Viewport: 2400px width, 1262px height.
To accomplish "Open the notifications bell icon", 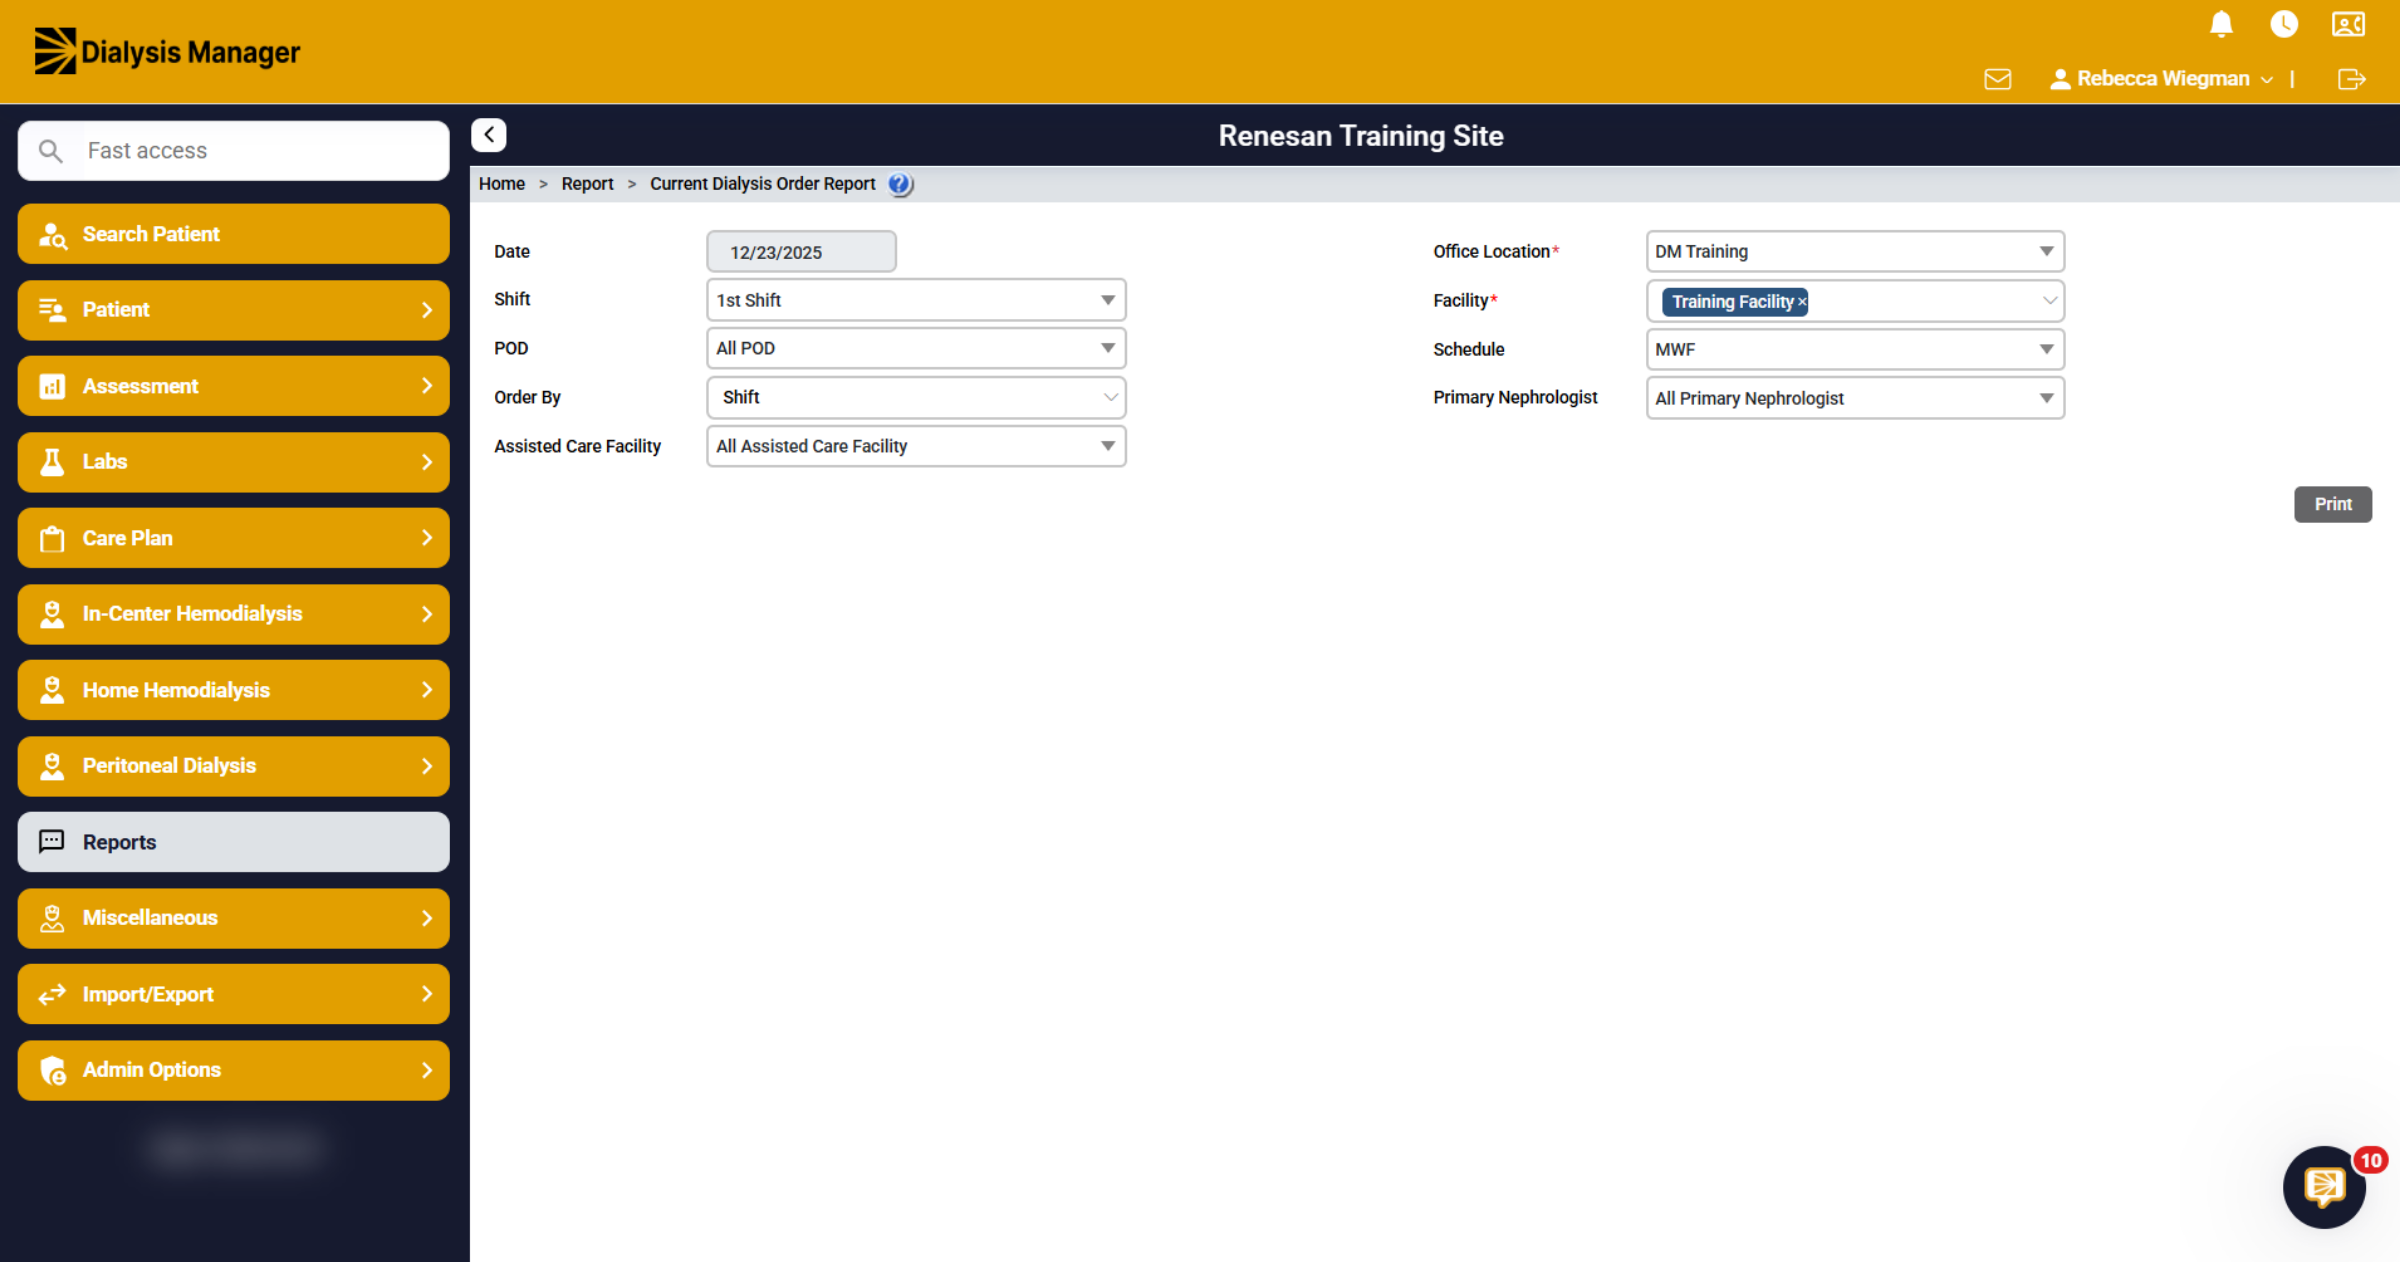I will [x=2221, y=24].
